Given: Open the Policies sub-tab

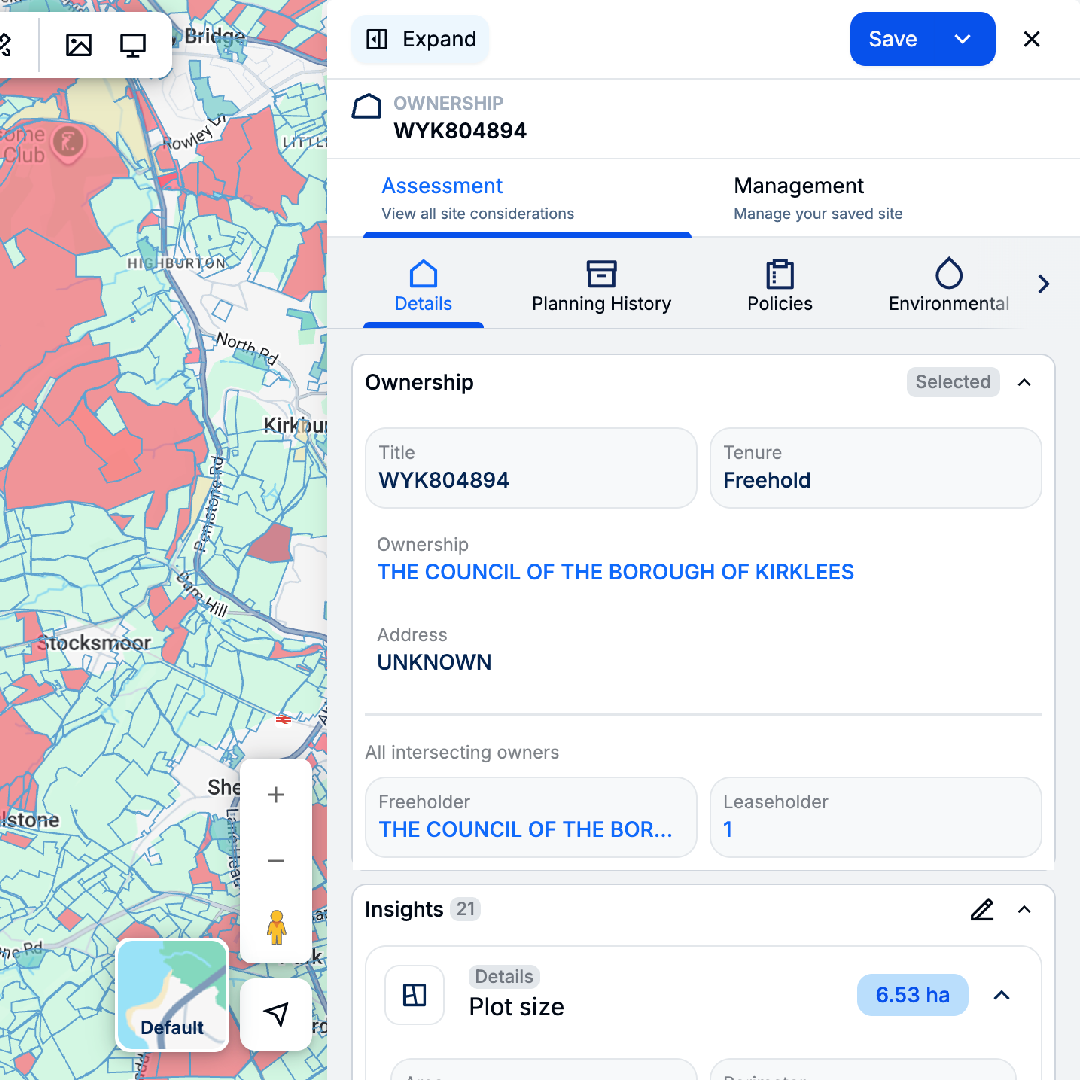Looking at the screenshot, I should (x=780, y=287).
